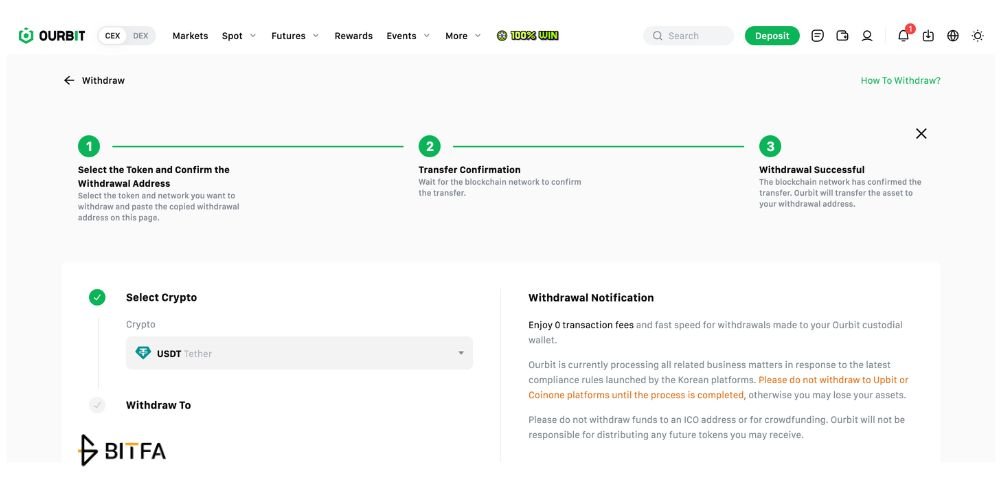
Task: Click the Withdraw To heading
Action: coord(158,405)
